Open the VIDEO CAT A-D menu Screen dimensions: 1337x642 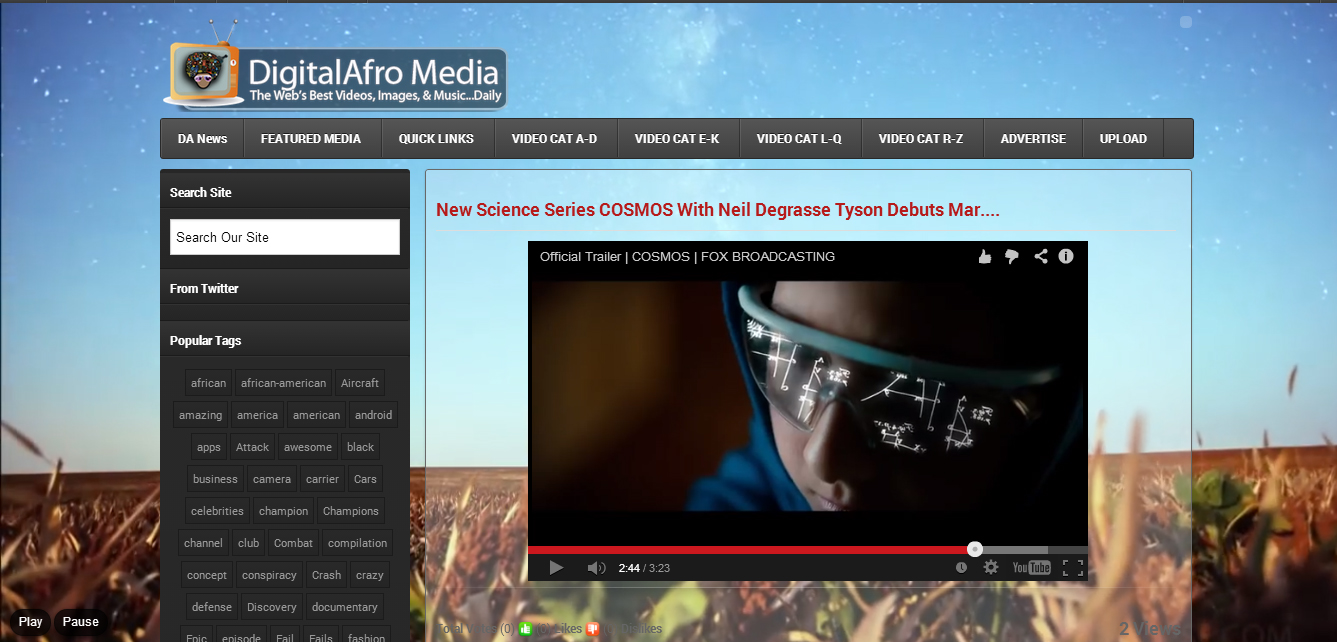[554, 139]
